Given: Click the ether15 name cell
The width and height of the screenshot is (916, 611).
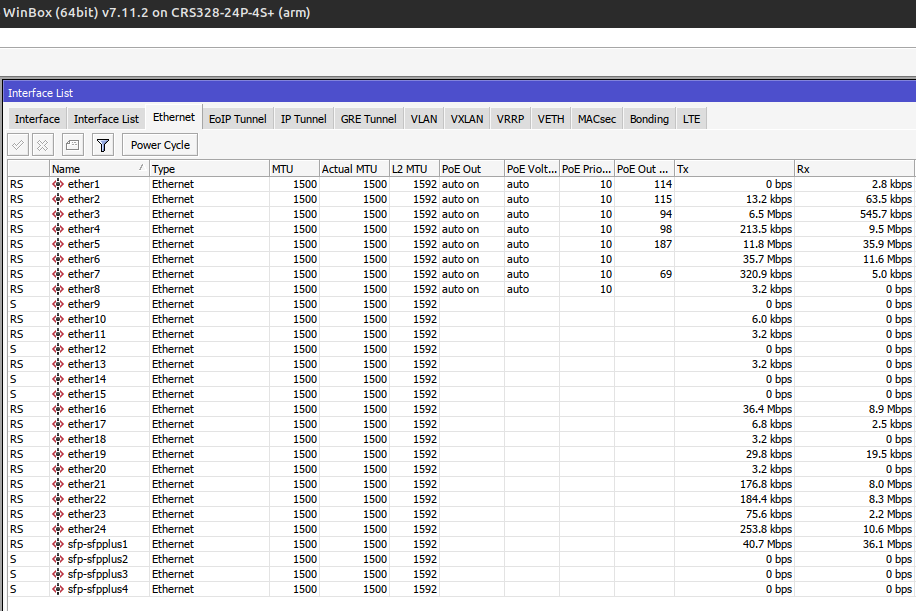Looking at the screenshot, I should click(99, 394).
